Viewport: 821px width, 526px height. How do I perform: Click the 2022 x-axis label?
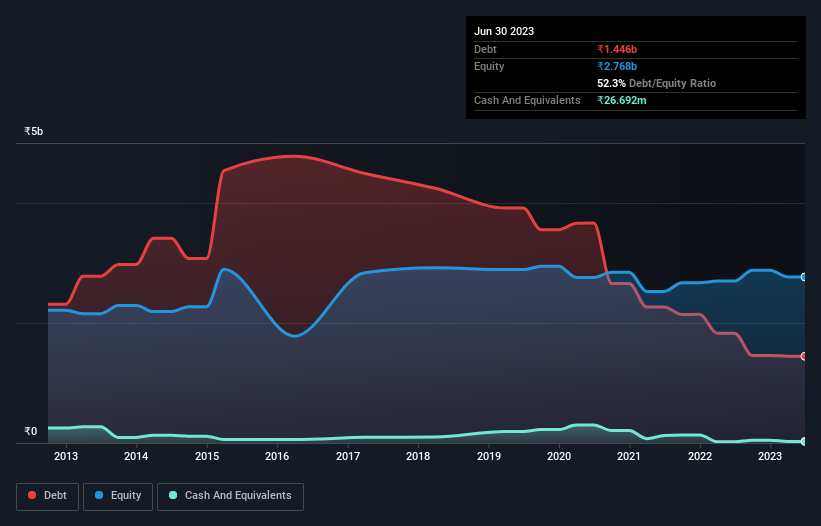pos(700,456)
